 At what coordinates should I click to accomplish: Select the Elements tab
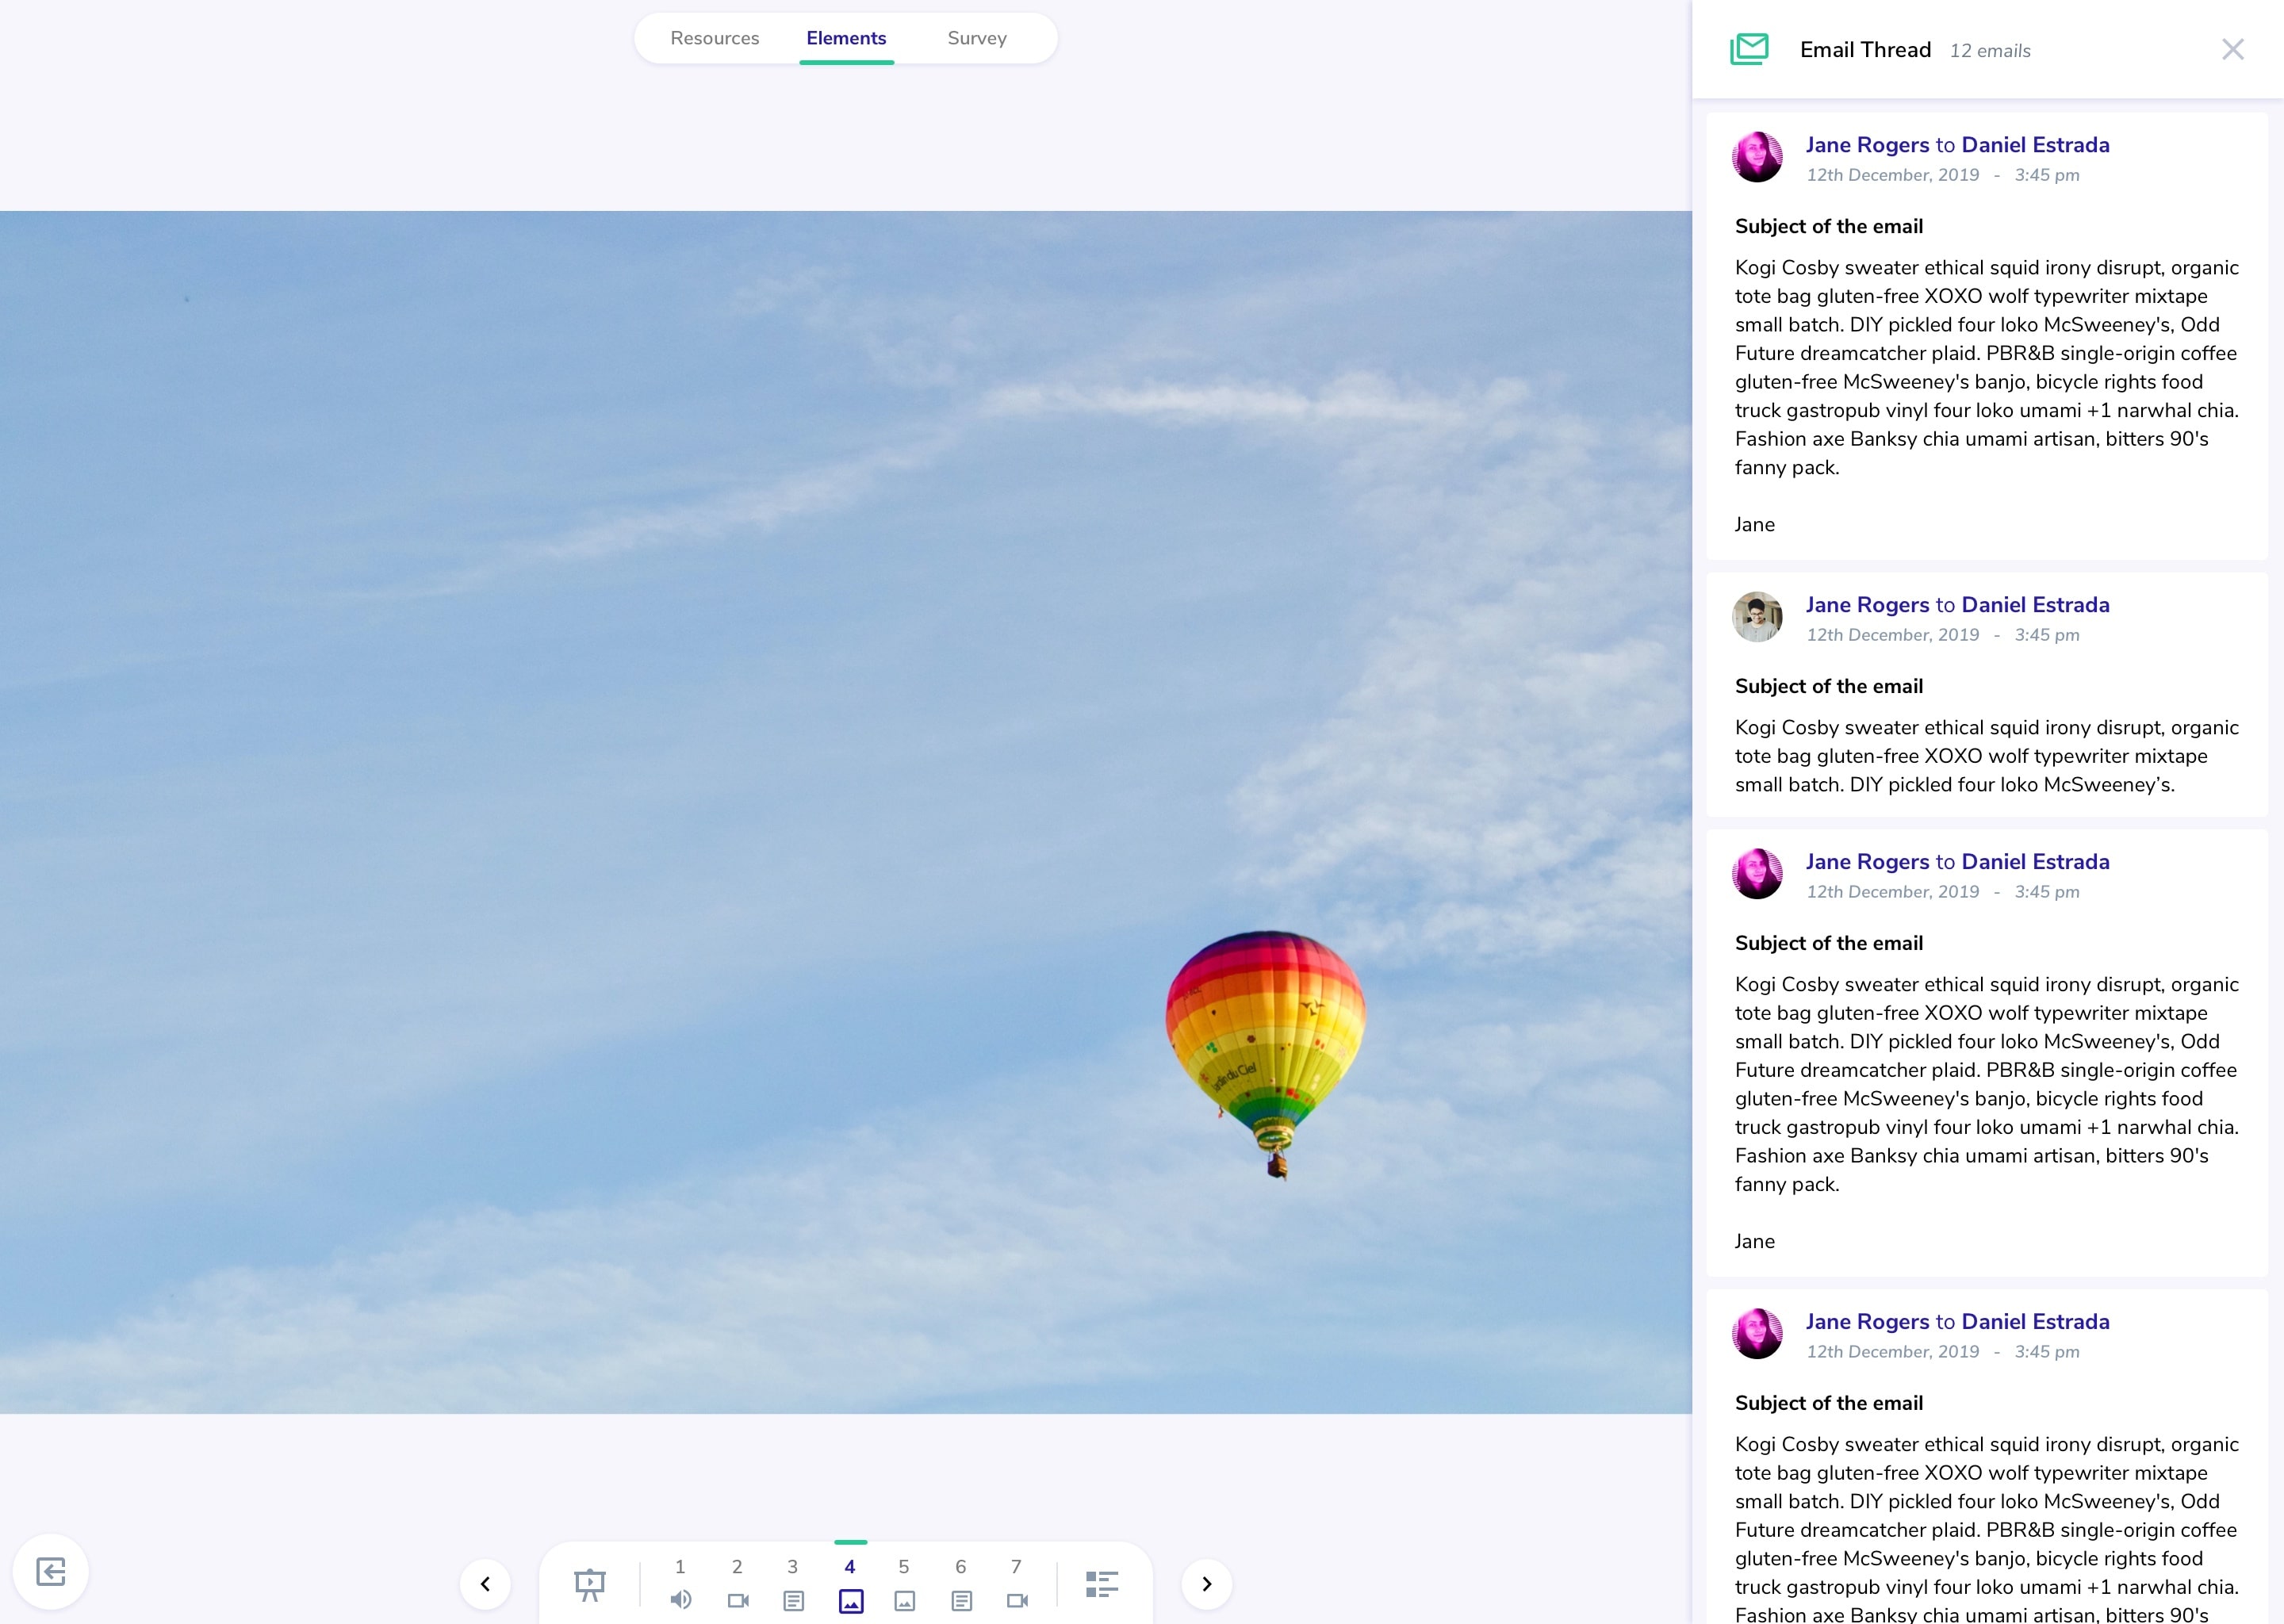[846, 38]
